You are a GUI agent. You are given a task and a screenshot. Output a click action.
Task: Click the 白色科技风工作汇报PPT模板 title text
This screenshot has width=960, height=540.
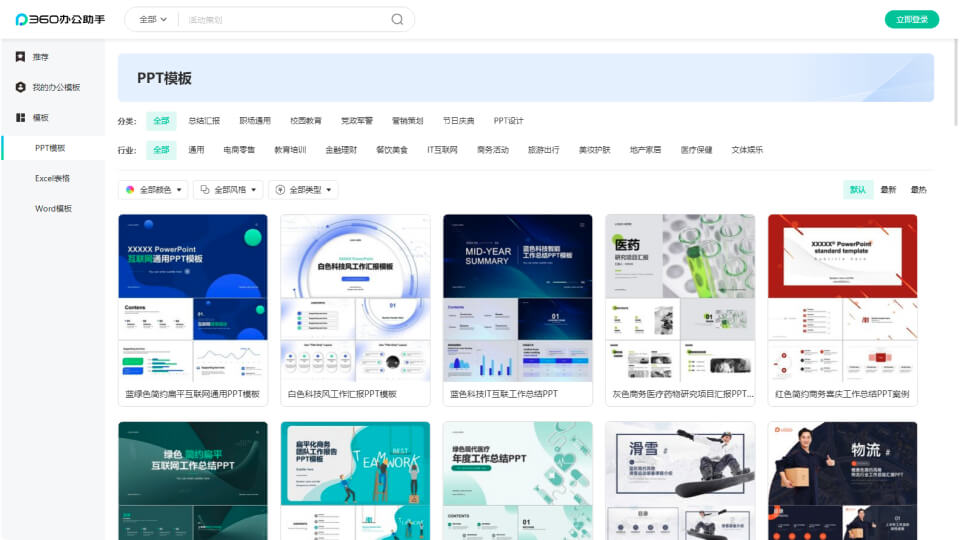[x=342, y=394]
